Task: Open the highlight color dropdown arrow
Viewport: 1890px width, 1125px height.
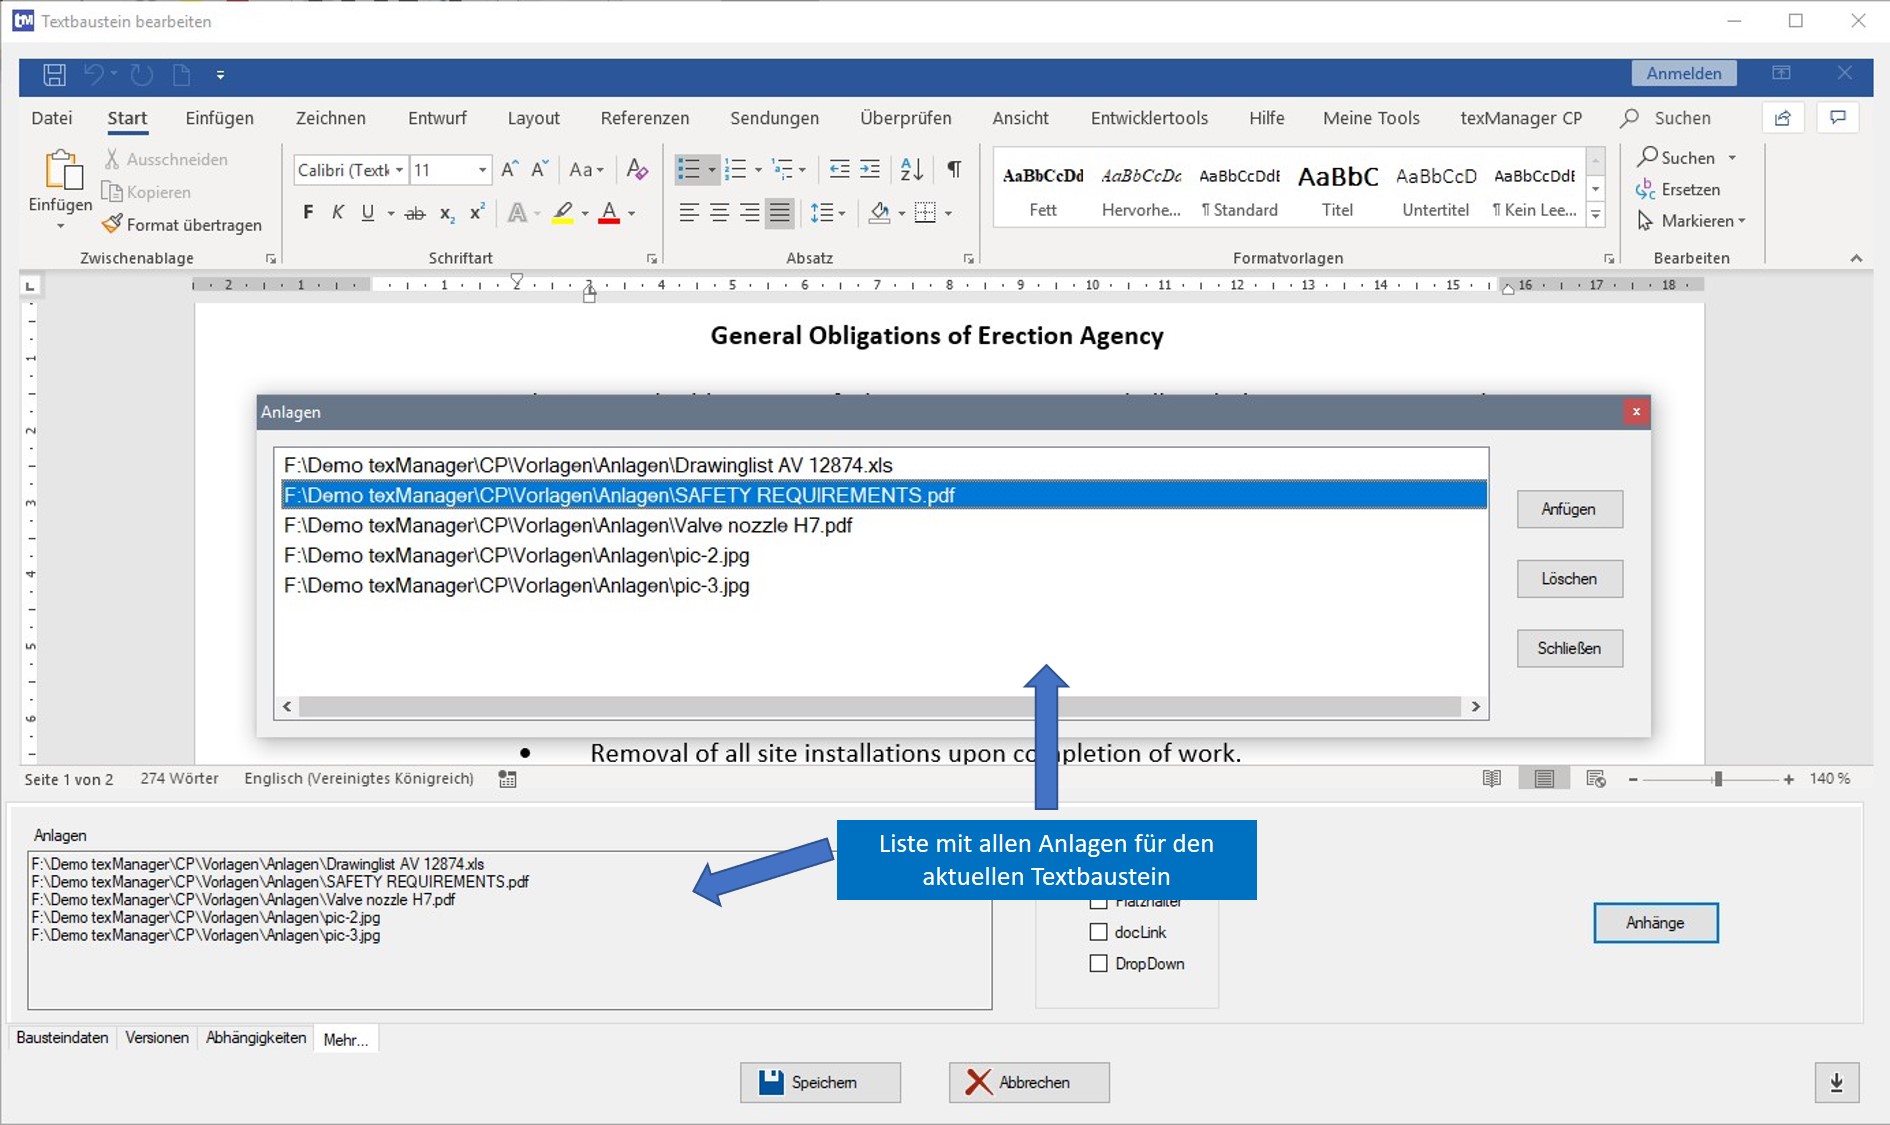Action: [x=585, y=213]
